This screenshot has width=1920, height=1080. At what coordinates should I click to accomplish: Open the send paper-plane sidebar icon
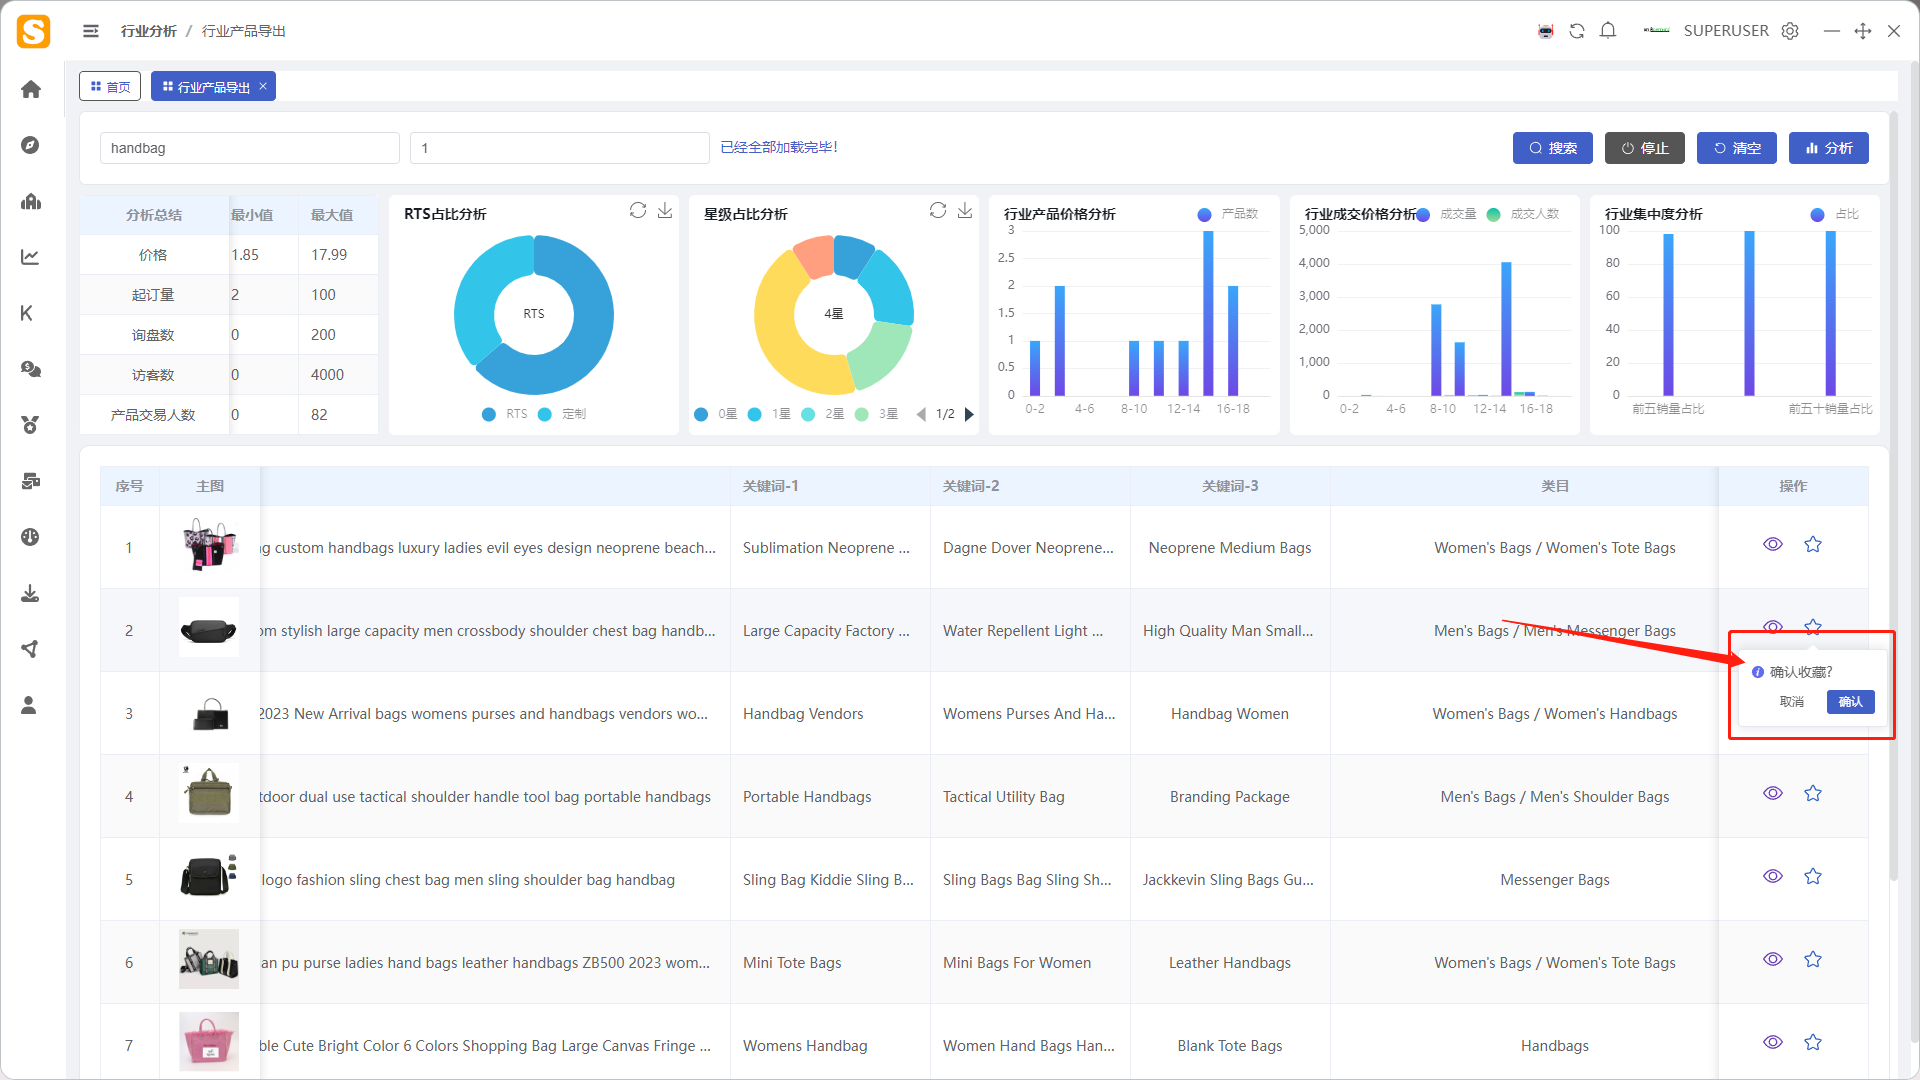pyautogui.click(x=31, y=649)
